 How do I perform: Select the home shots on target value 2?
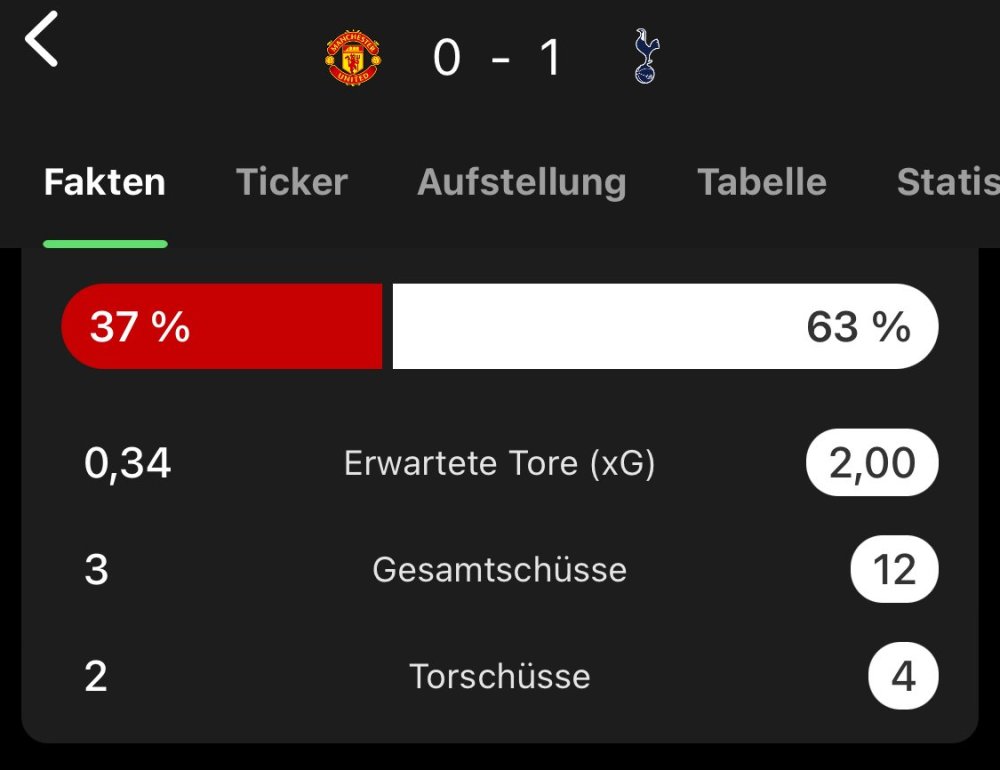point(96,676)
